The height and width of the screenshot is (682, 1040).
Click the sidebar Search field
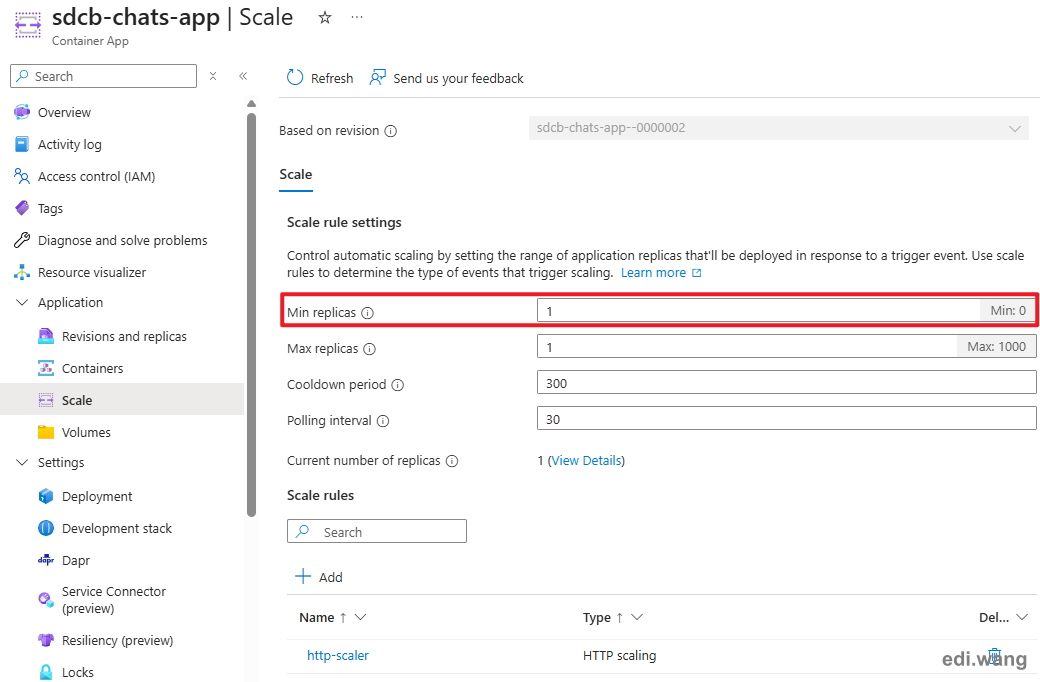103,76
